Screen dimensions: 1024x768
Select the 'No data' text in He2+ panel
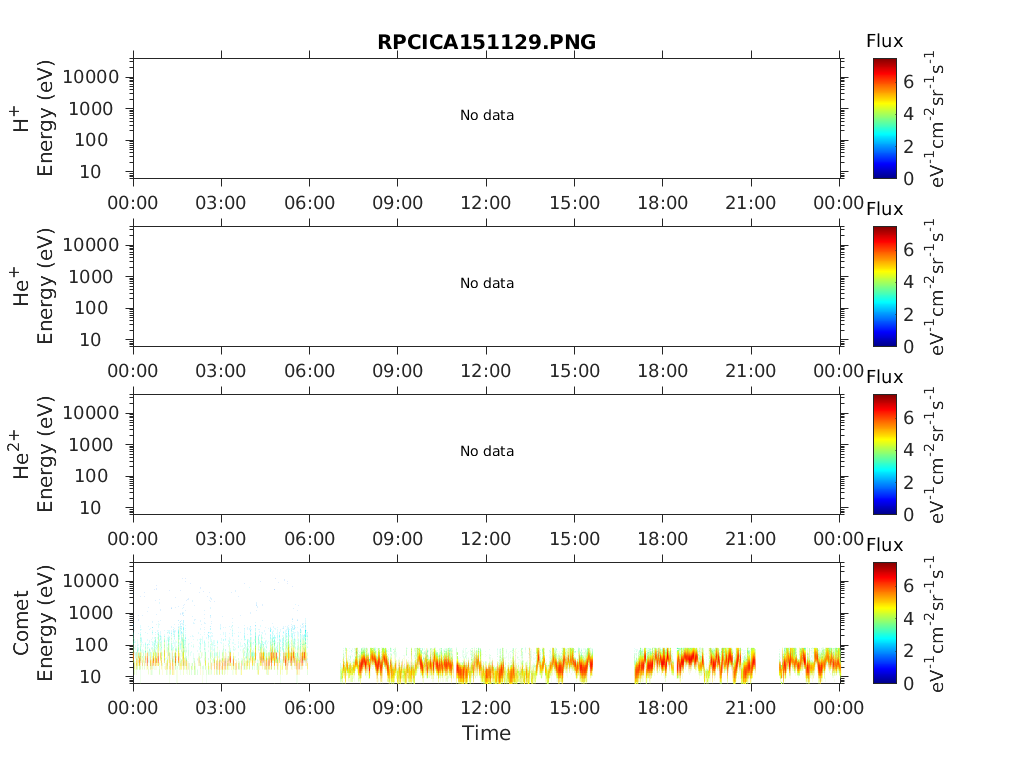pyautogui.click(x=487, y=451)
